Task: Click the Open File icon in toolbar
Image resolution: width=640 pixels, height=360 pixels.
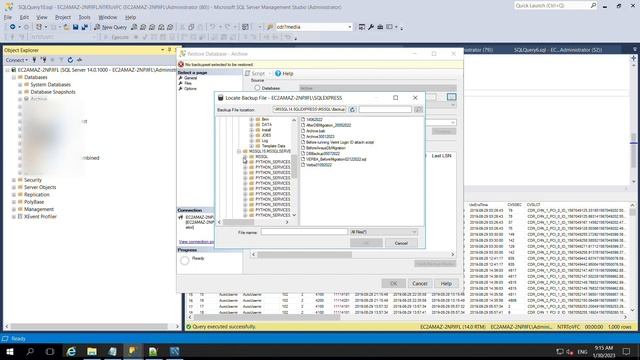Action: (66, 27)
